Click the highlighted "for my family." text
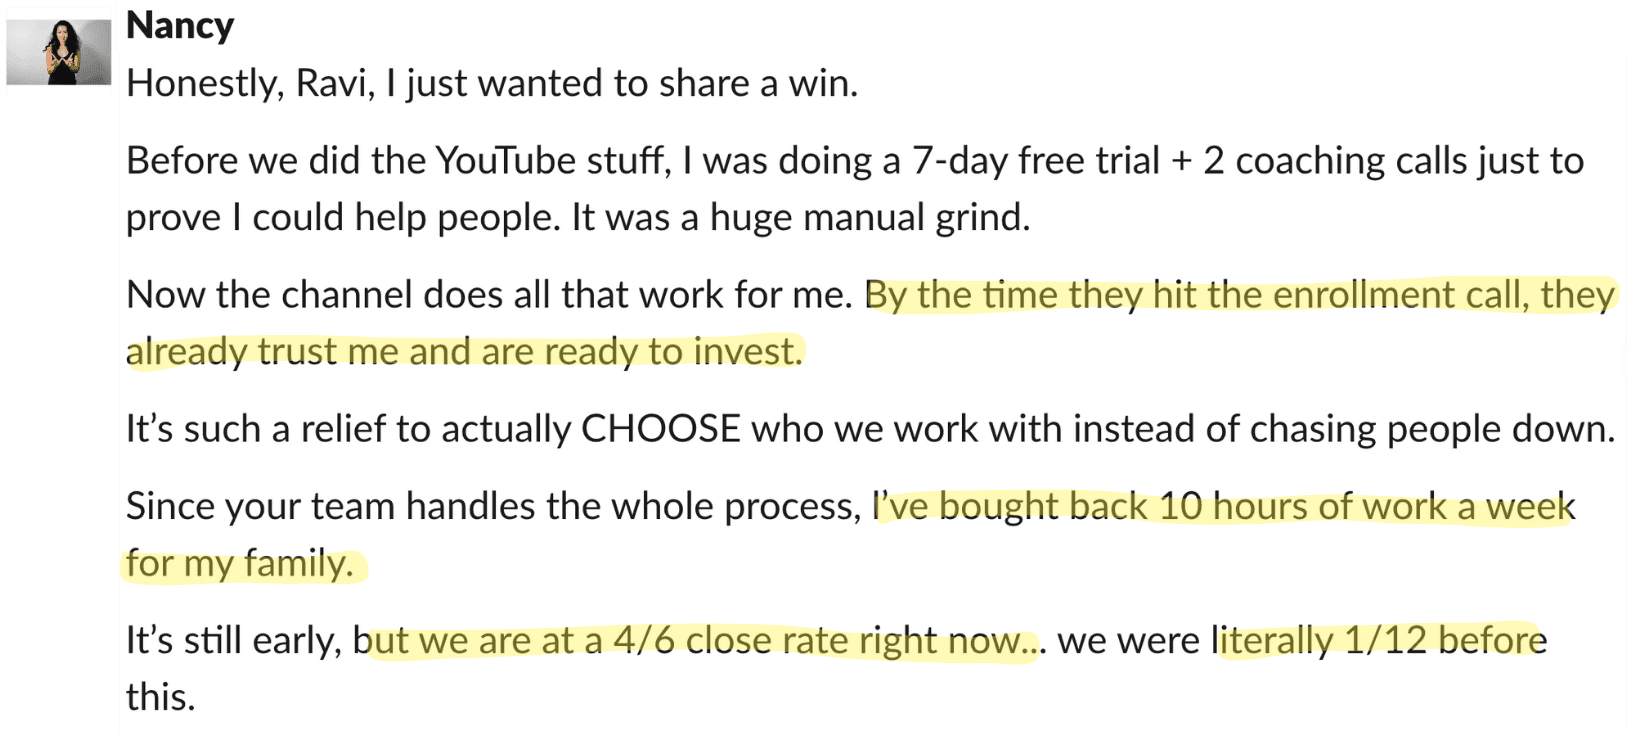The image size is (1627, 738). pos(240,564)
